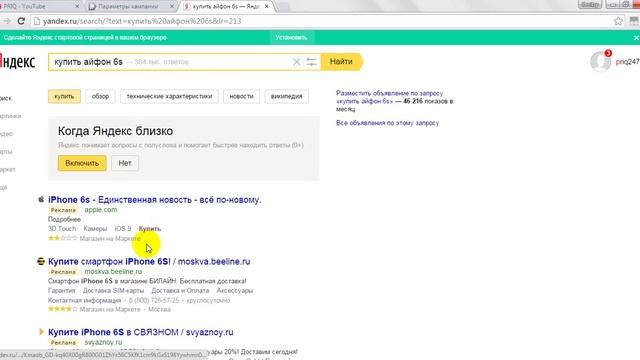The width and height of the screenshot is (640, 360).
Task: Open the Купить sitelink under Apple ad
Action: click(x=150, y=229)
